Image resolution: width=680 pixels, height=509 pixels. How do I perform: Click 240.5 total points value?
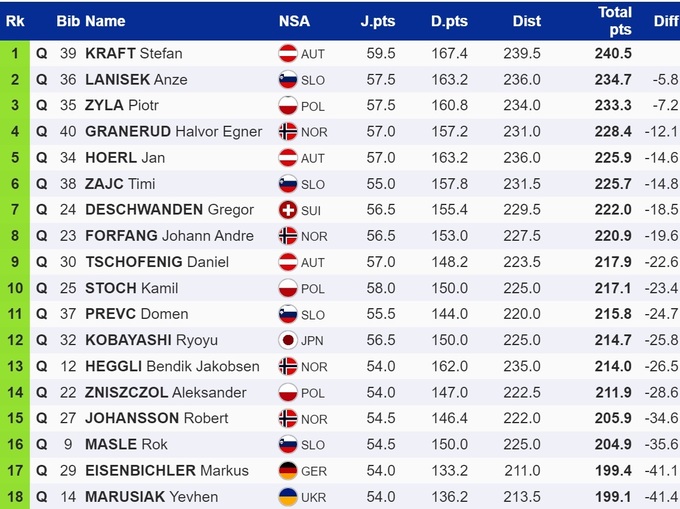[613, 54]
